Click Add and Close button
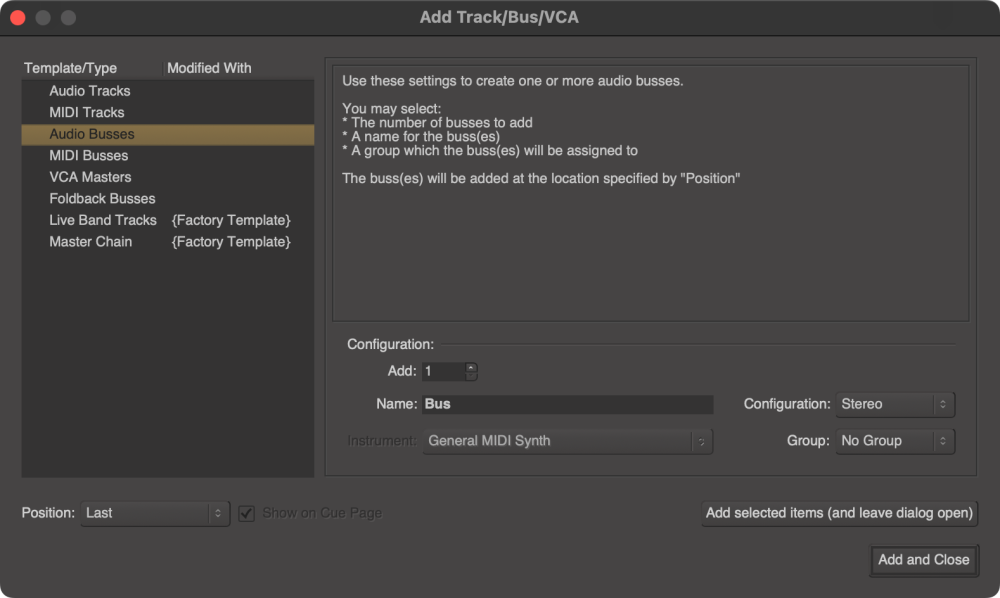Screen dimensions: 1000x598 pyautogui.click(x=923, y=560)
